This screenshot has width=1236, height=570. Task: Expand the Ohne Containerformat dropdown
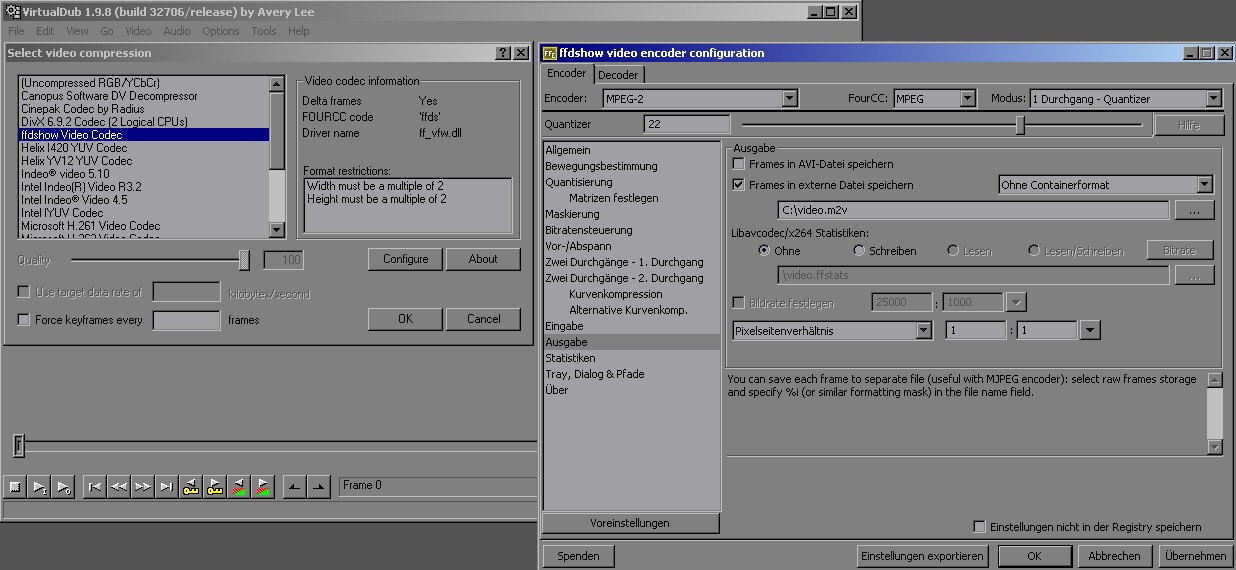pyautogui.click(x=1204, y=184)
